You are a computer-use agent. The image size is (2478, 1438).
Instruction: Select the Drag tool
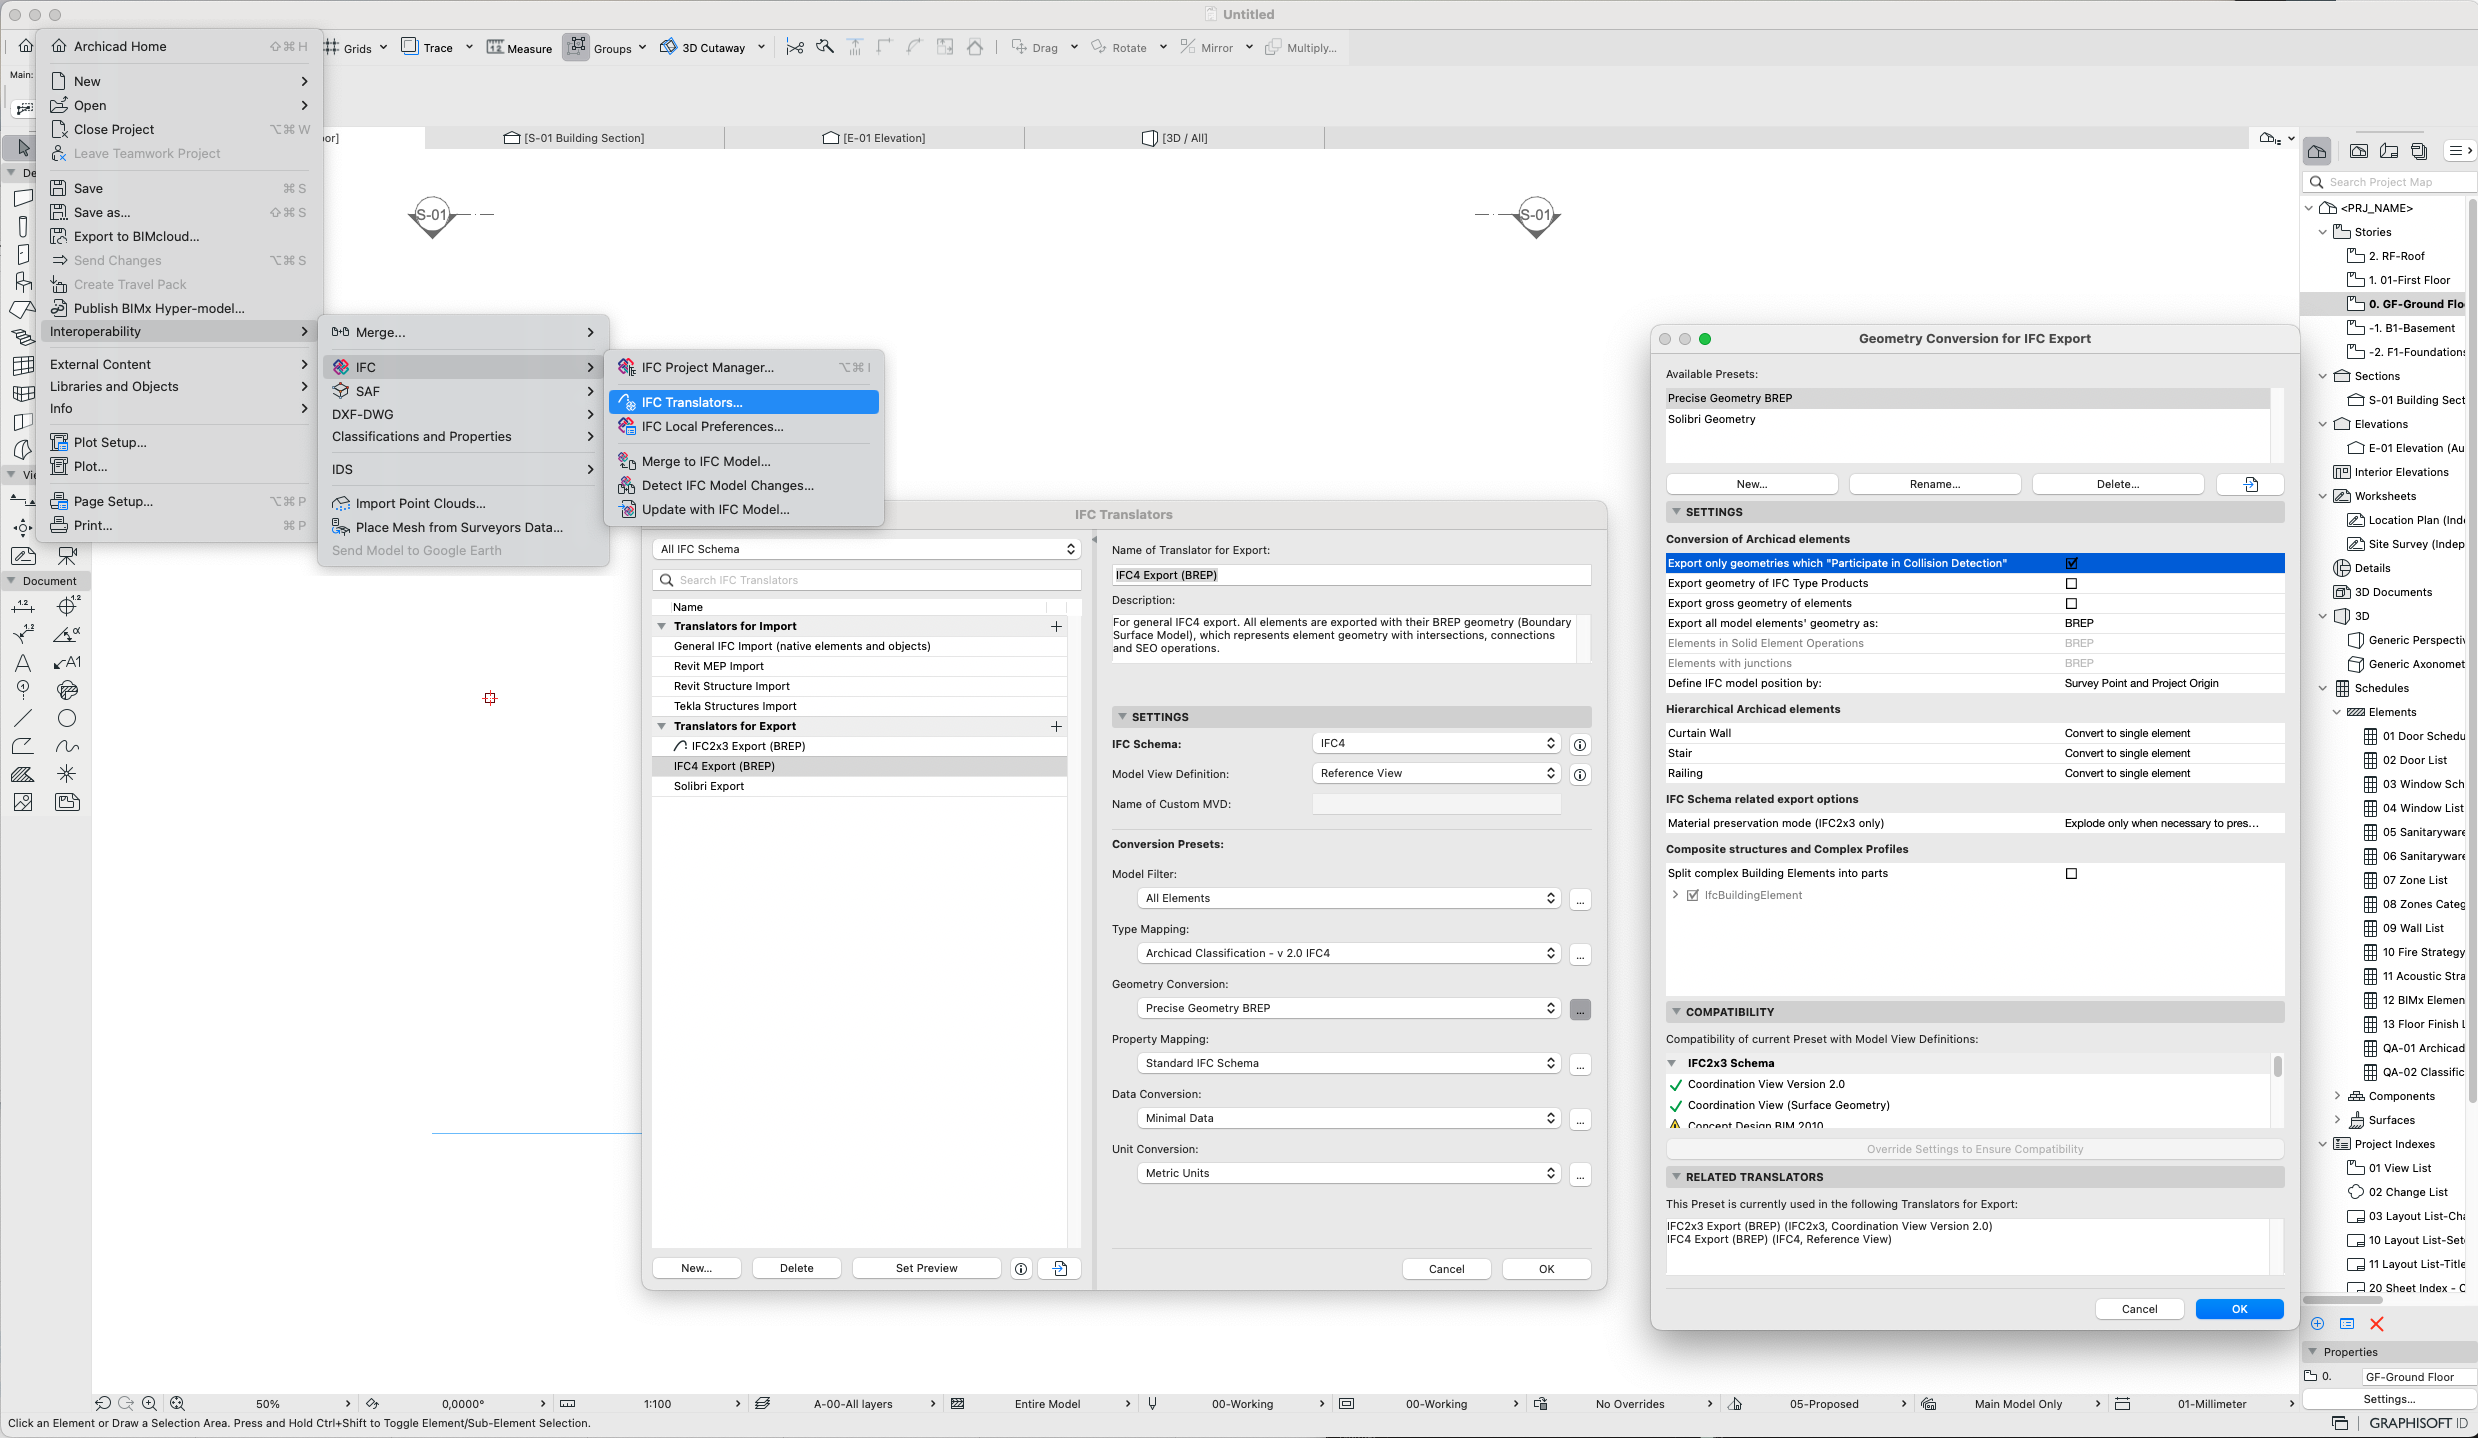[x=1034, y=47]
